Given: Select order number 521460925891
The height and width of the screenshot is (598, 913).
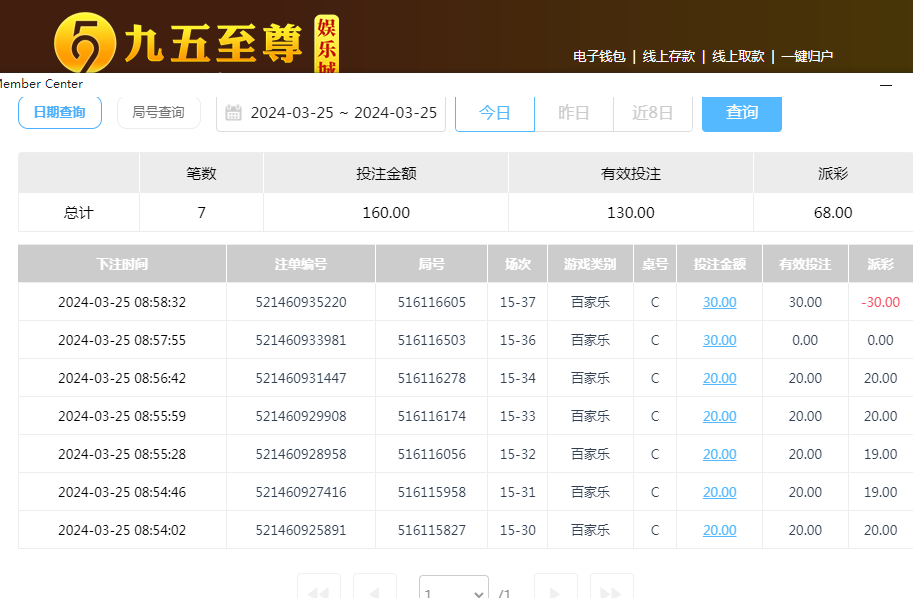Looking at the screenshot, I should [301, 530].
